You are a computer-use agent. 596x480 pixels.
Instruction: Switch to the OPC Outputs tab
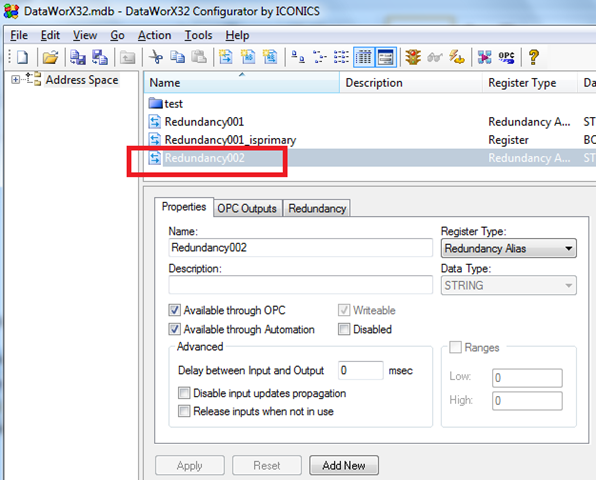(x=247, y=208)
